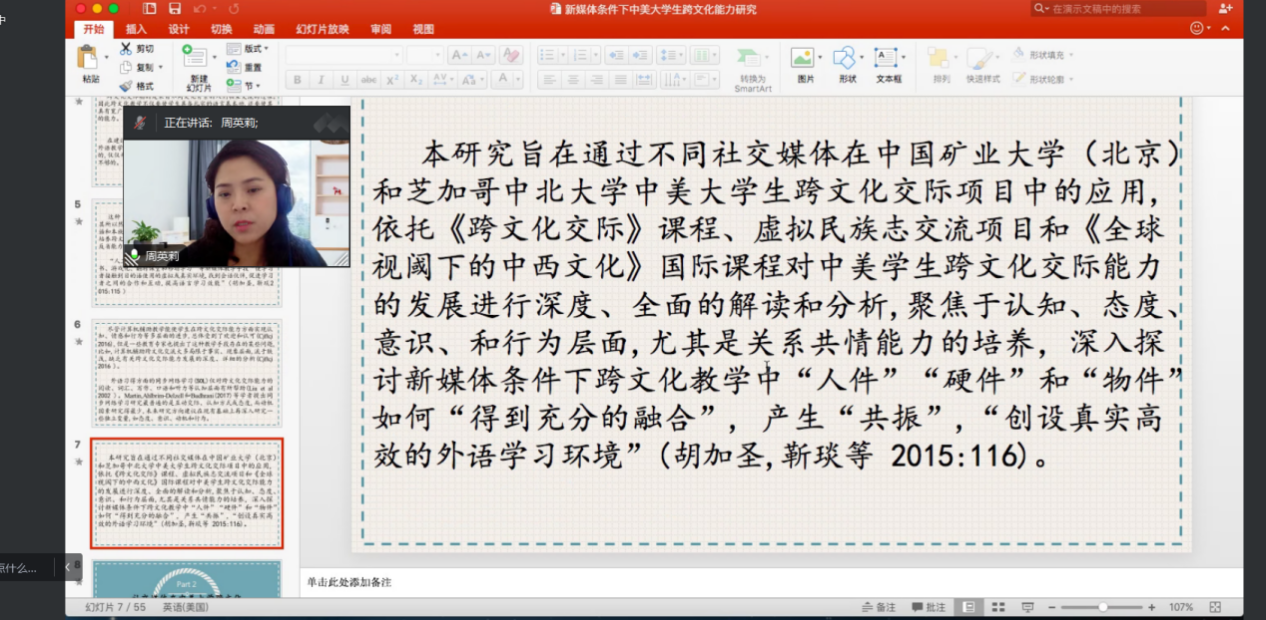Switch to slide sorter grid view
1266x620 pixels.
coord(998,607)
